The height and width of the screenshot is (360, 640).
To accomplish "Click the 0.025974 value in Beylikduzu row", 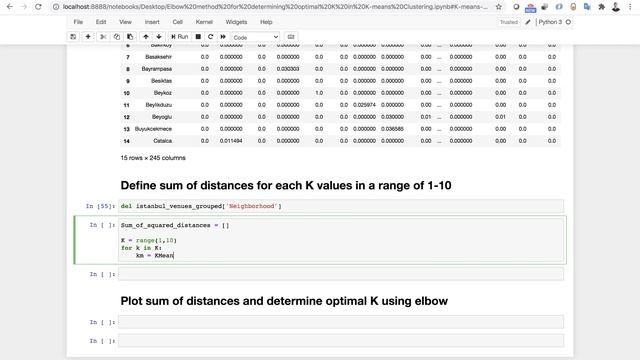I will [x=364, y=105].
